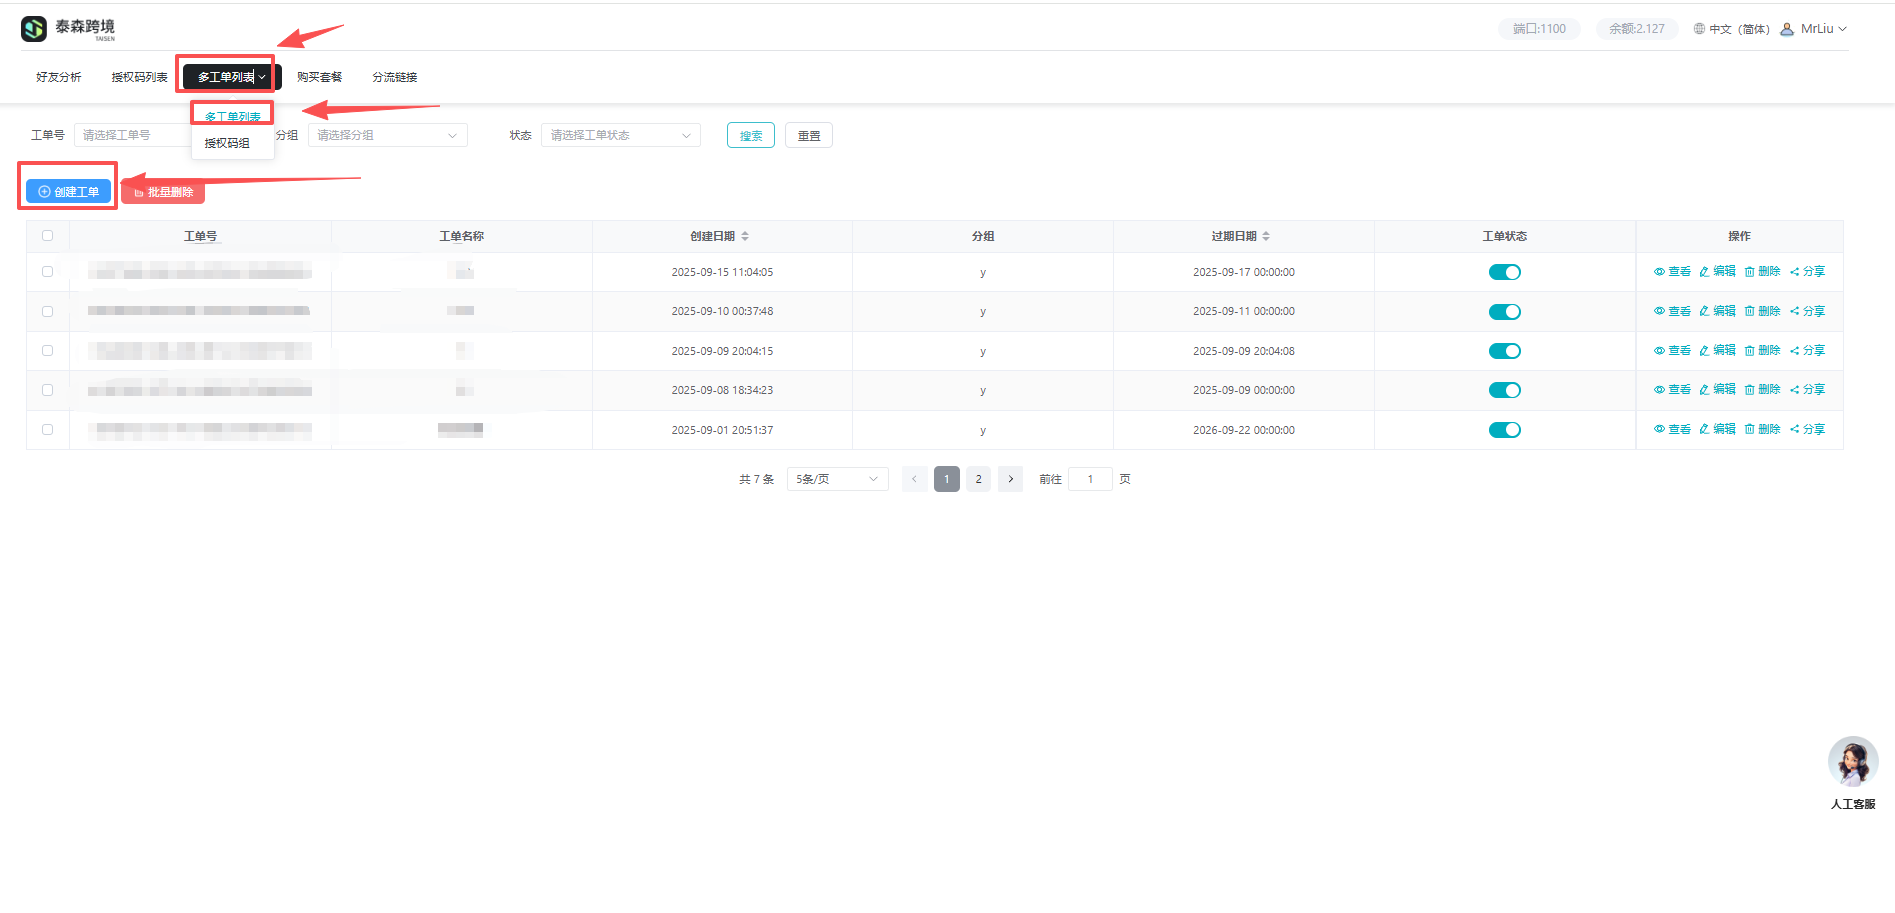This screenshot has height=913, width=1895.
Task: Click 分享 share icon in fourth row
Action: pos(1795,390)
